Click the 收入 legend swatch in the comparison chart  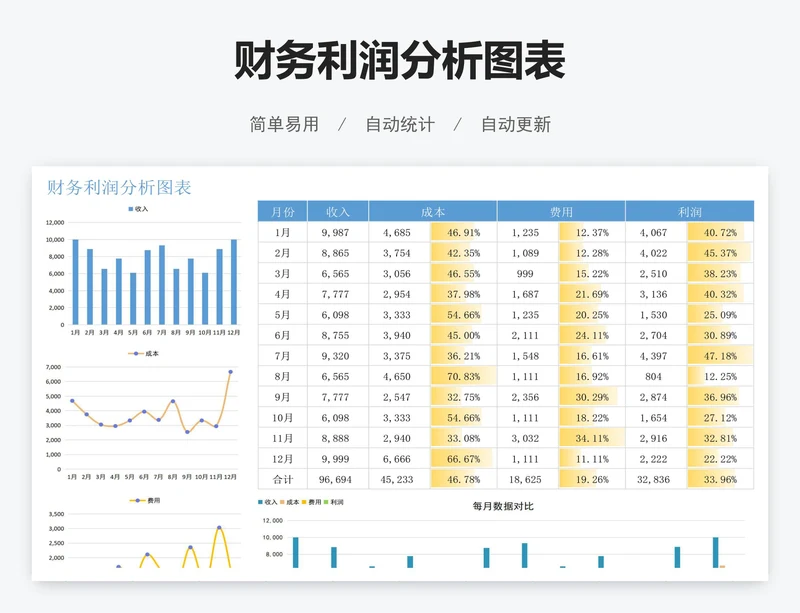tap(261, 502)
